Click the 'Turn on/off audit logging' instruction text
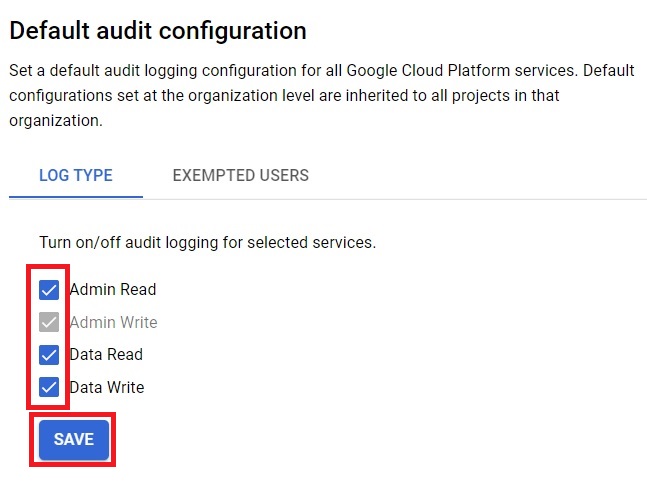Image resolution: width=647 pixels, height=481 pixels. 208,243
